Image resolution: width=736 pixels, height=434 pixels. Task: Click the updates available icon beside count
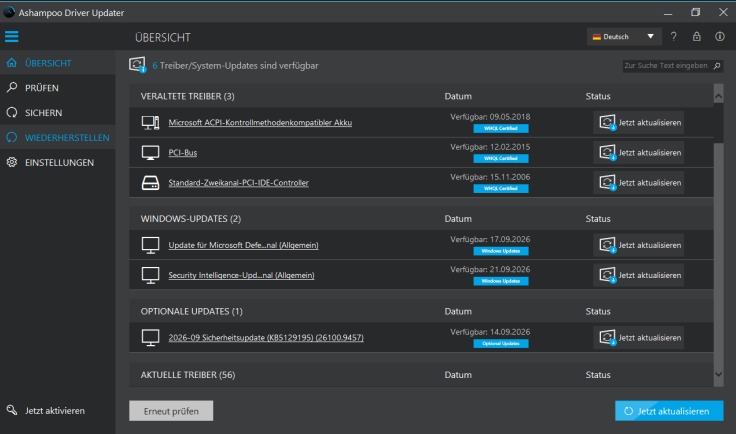click(138, 65)
